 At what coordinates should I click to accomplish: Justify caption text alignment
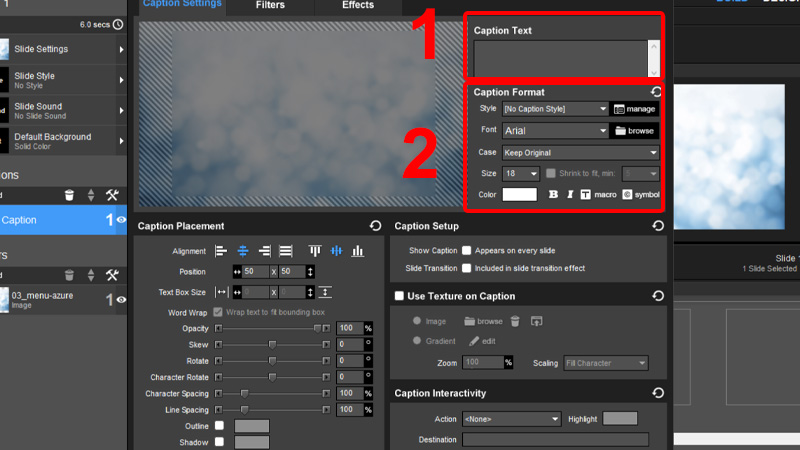[286, 251]
